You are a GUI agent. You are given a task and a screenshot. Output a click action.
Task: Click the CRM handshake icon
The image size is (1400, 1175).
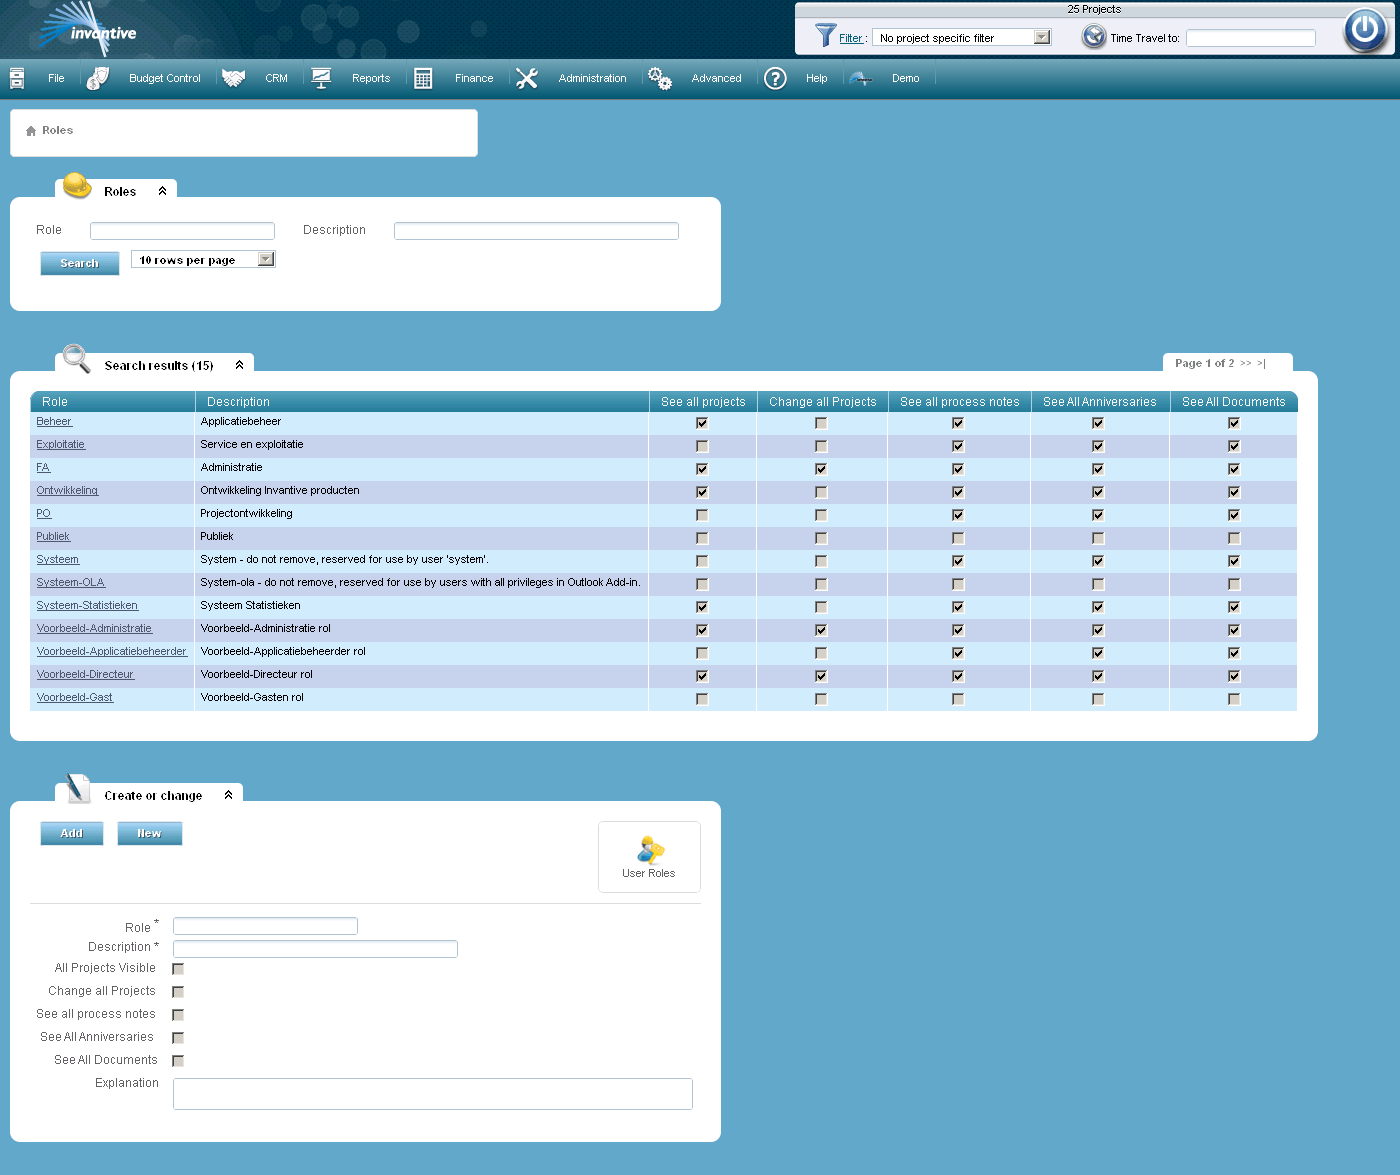click(x=234, y=78)
